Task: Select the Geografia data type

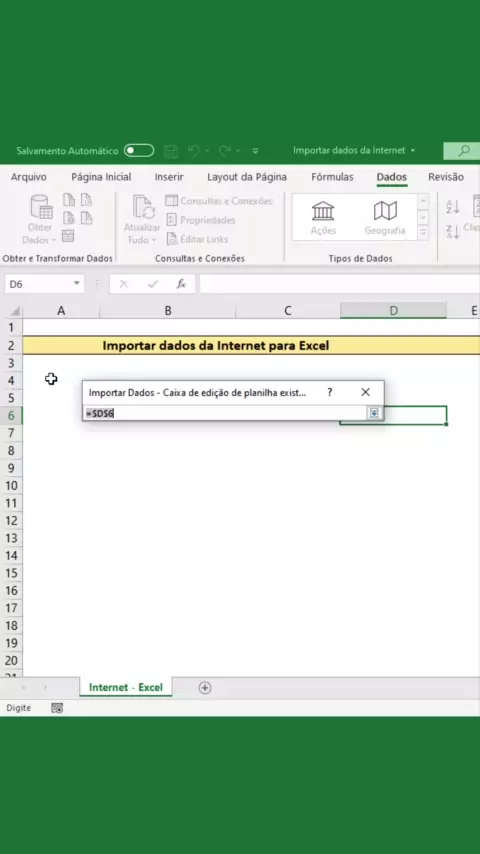Action: coord(385,217)
